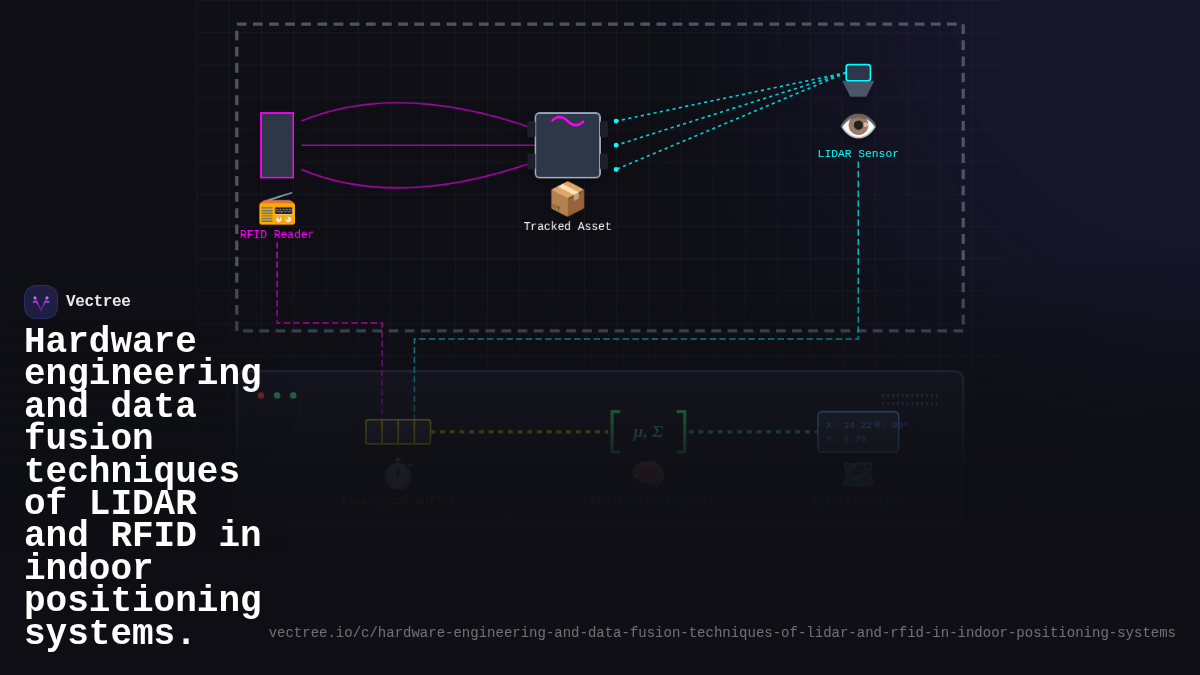Select the Spatial Output map icon
This screenshot has width=1200, height=675.
(857, 474)
